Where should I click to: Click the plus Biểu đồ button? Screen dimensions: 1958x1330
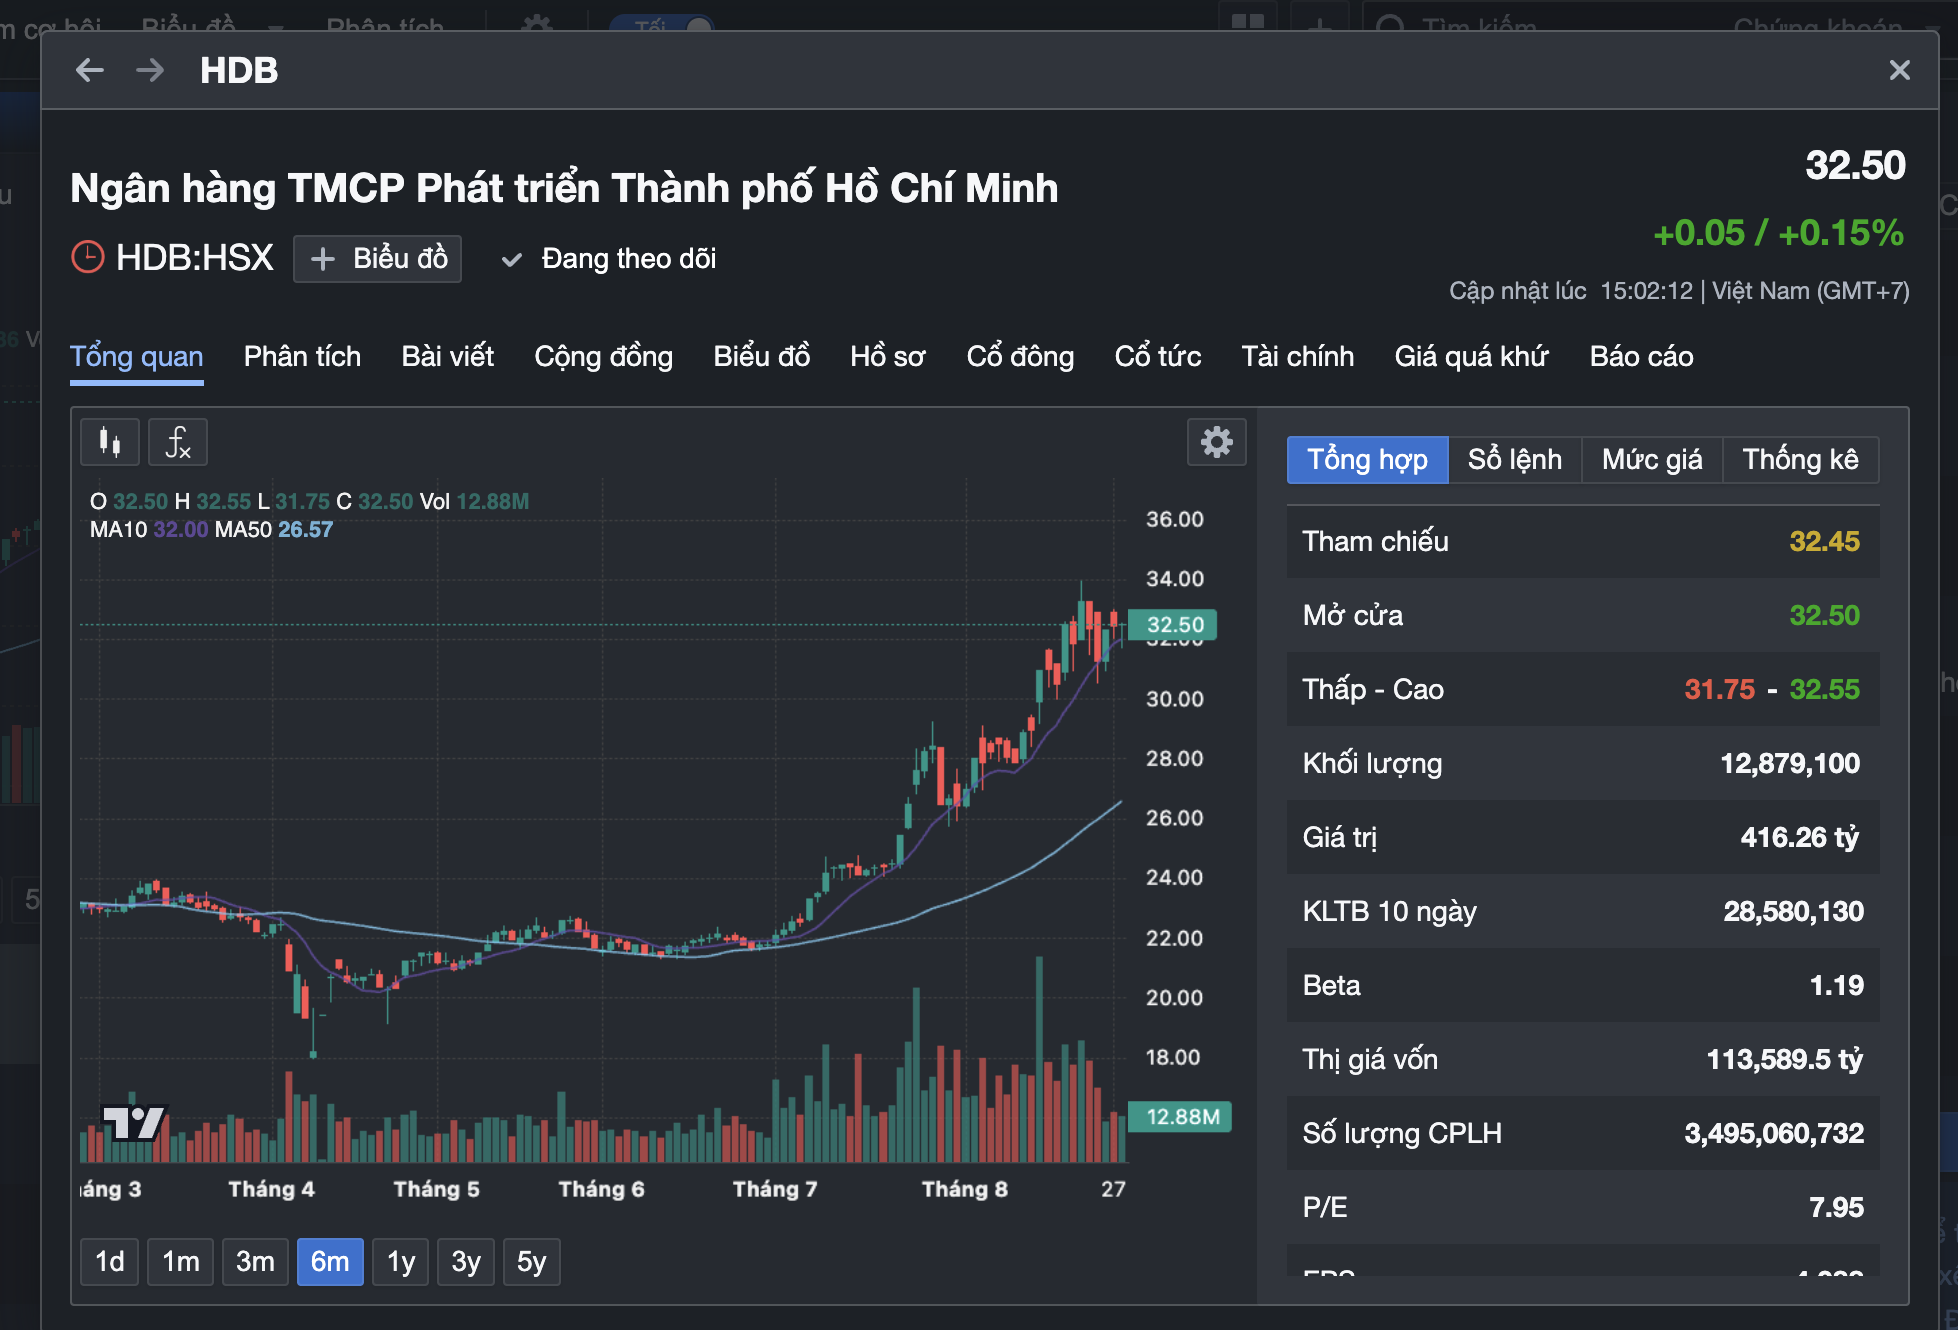point(378,259)
